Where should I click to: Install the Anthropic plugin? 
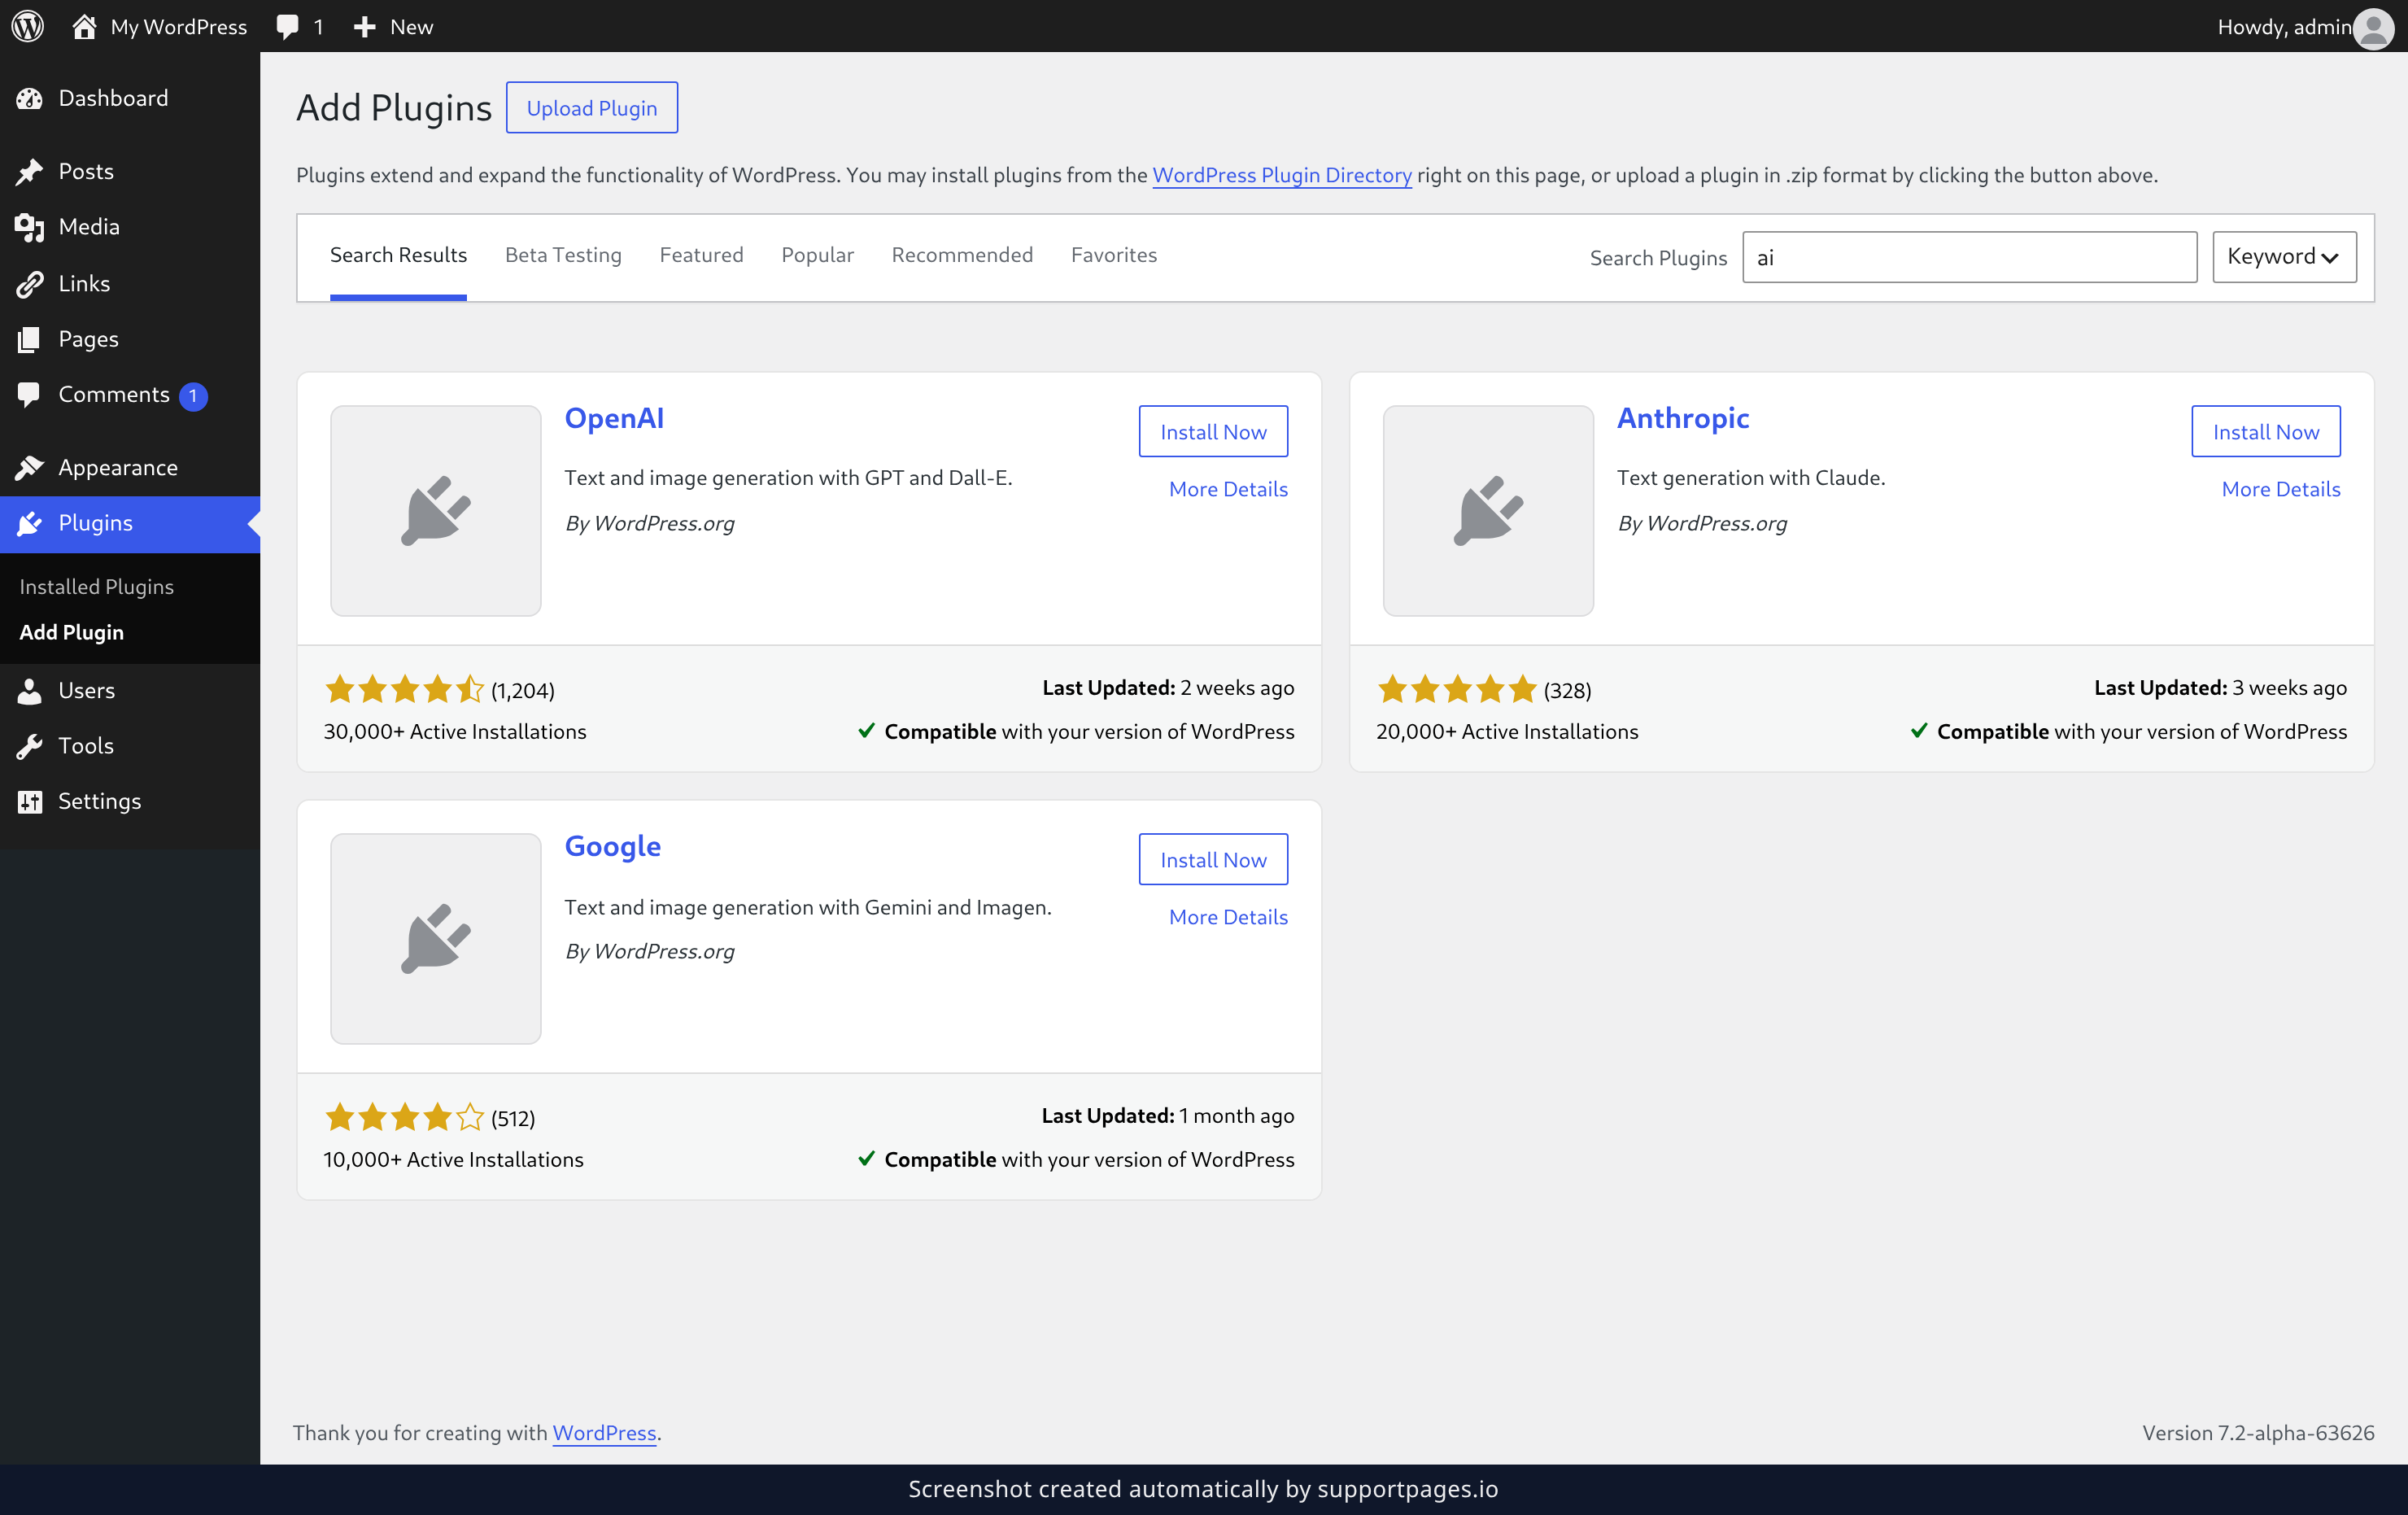2265,431
